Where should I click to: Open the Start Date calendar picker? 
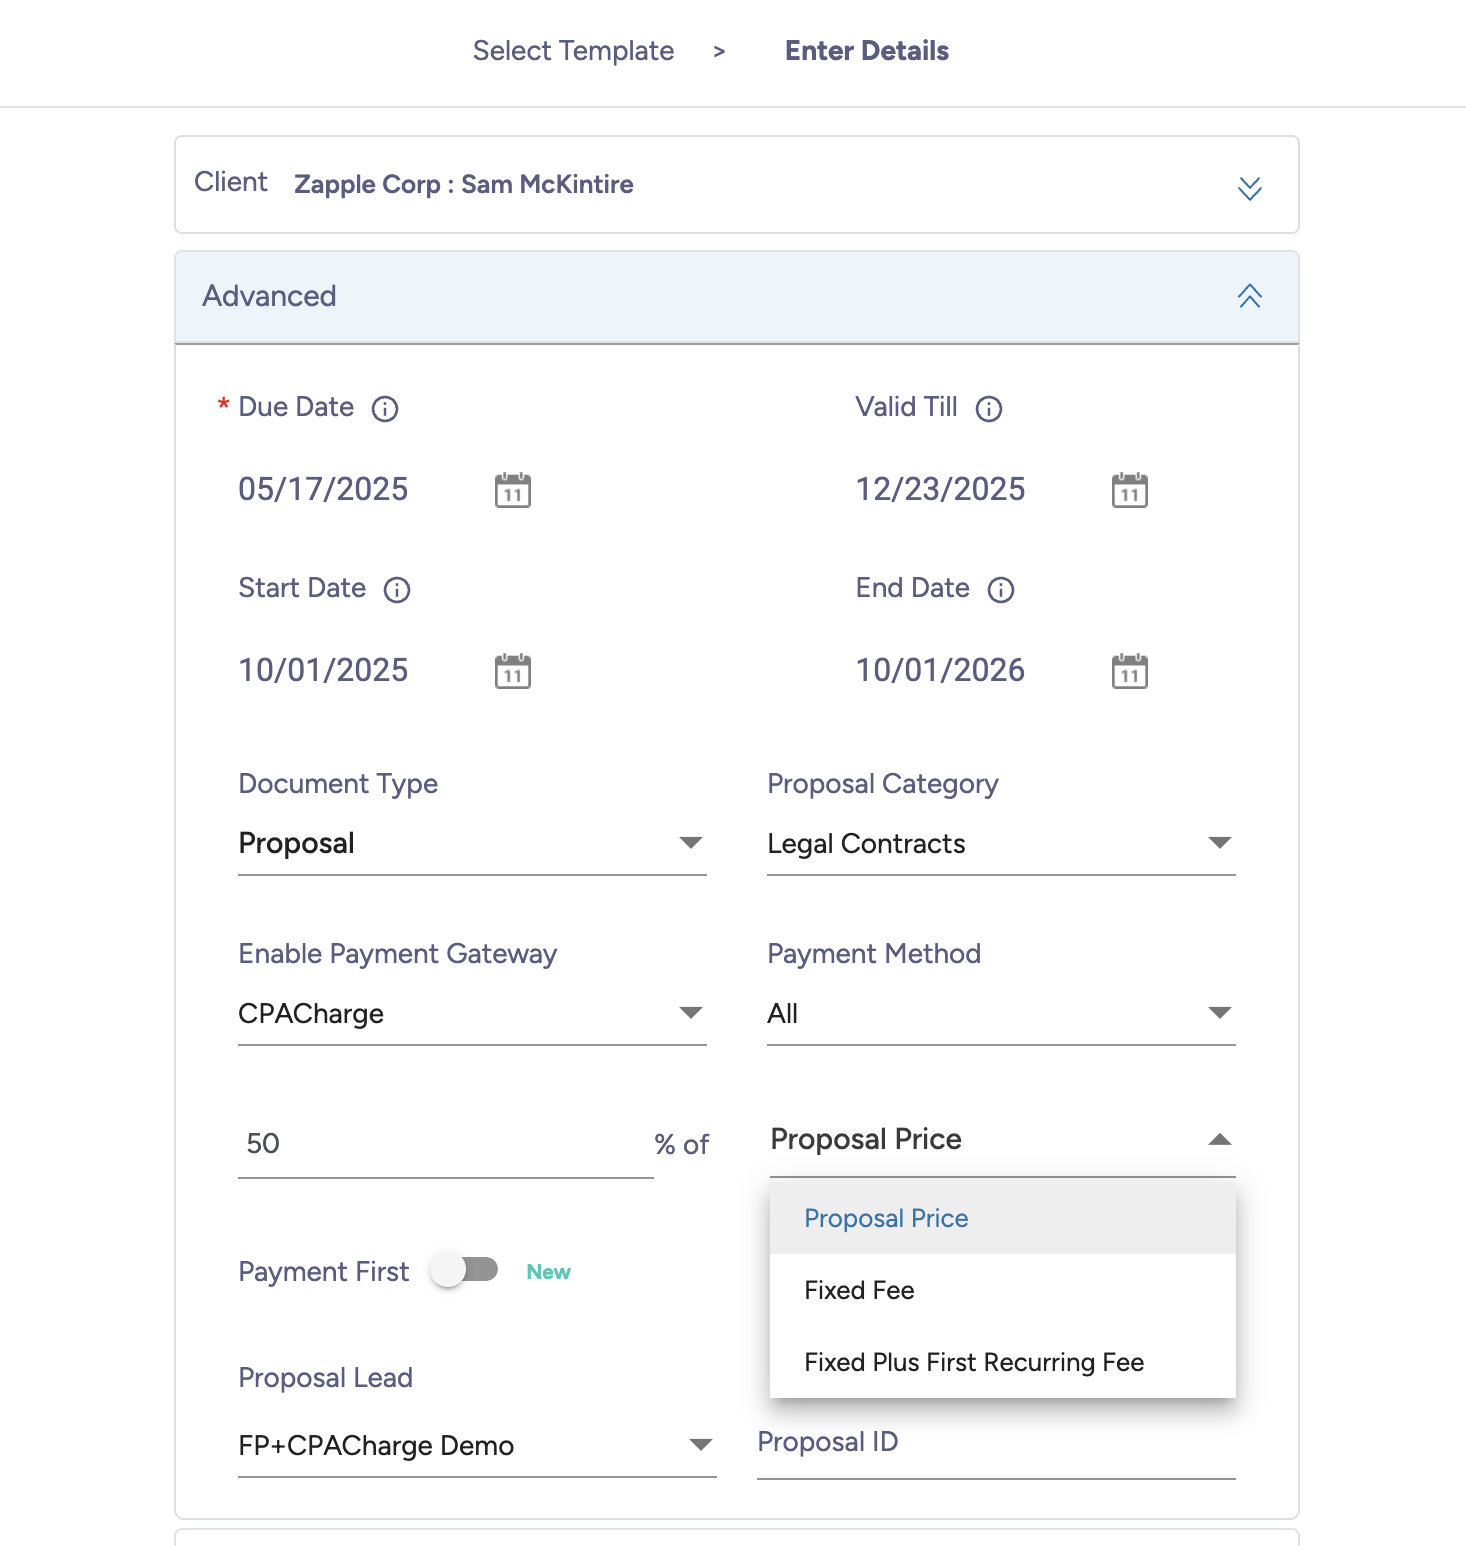(513, 671)
